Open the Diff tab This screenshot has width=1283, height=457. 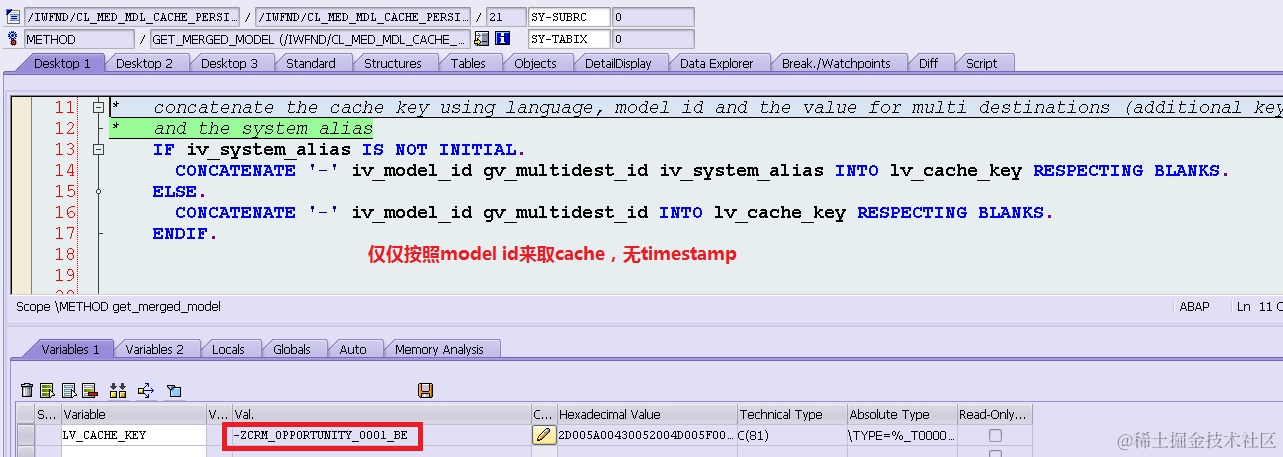click(x=929, y=63)
